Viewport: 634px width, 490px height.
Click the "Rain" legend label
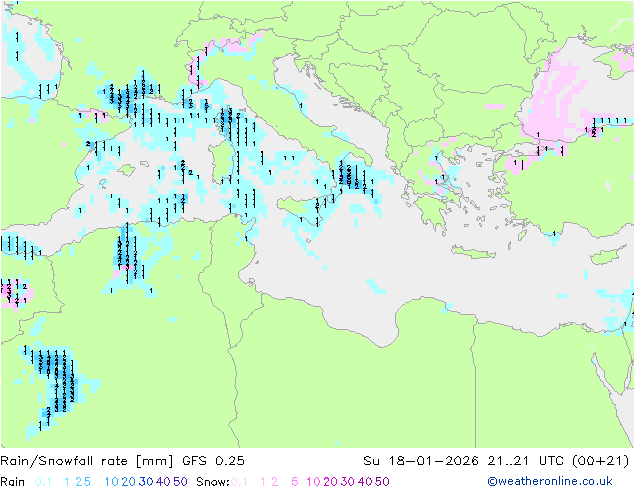[x=13, y=482]
